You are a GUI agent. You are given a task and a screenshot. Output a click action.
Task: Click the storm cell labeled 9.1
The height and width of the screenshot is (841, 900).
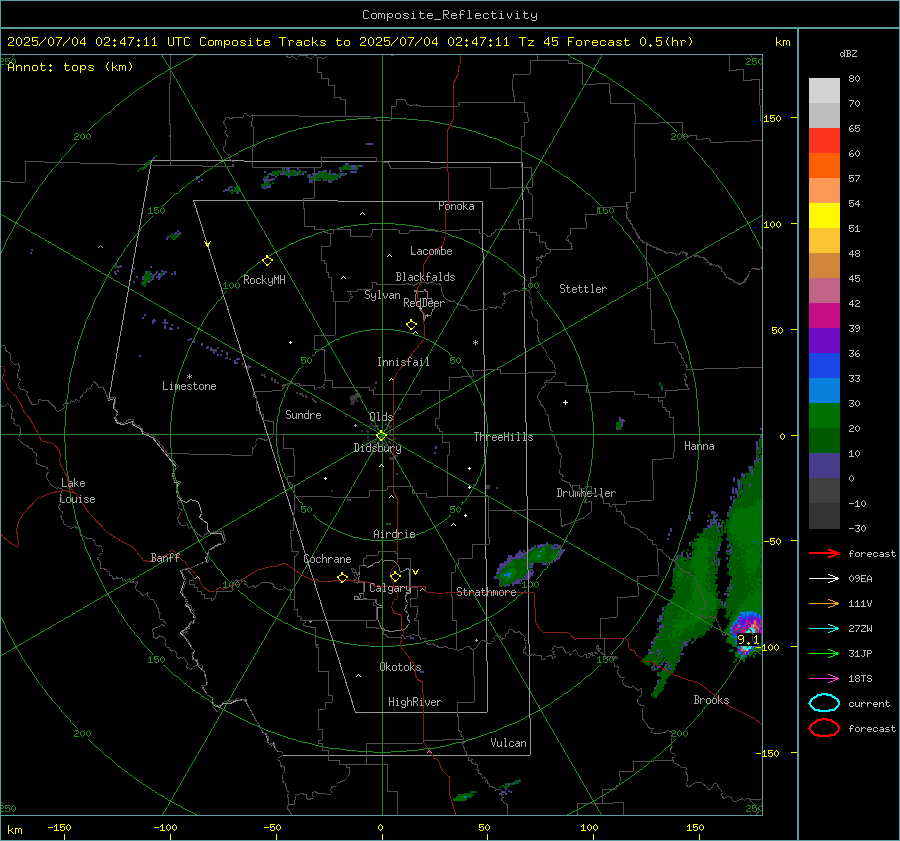[x=747, y=634]
